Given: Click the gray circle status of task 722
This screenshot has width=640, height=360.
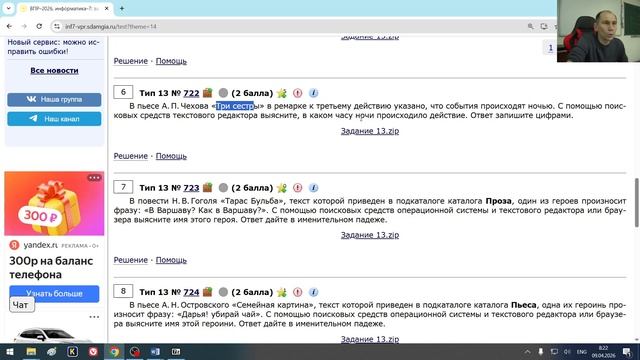Looking at the screenshot, I should pyautogui.click(x=223, y=93).
